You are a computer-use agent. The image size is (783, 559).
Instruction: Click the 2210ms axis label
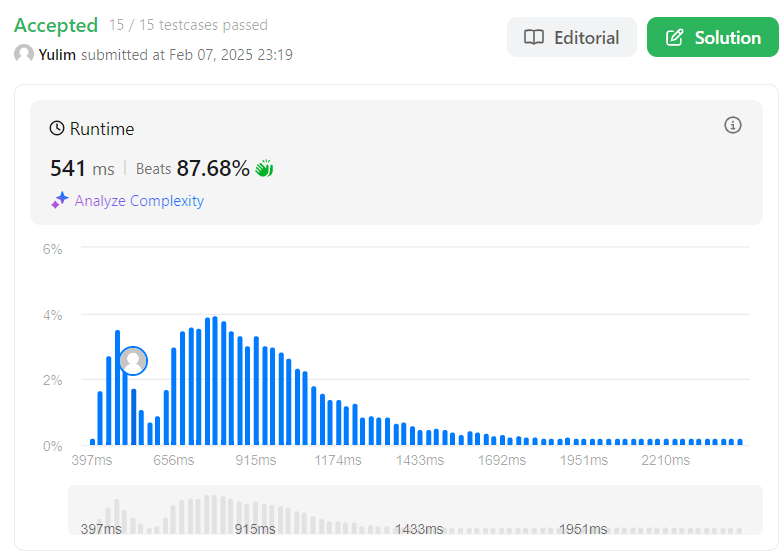[666, 460]
